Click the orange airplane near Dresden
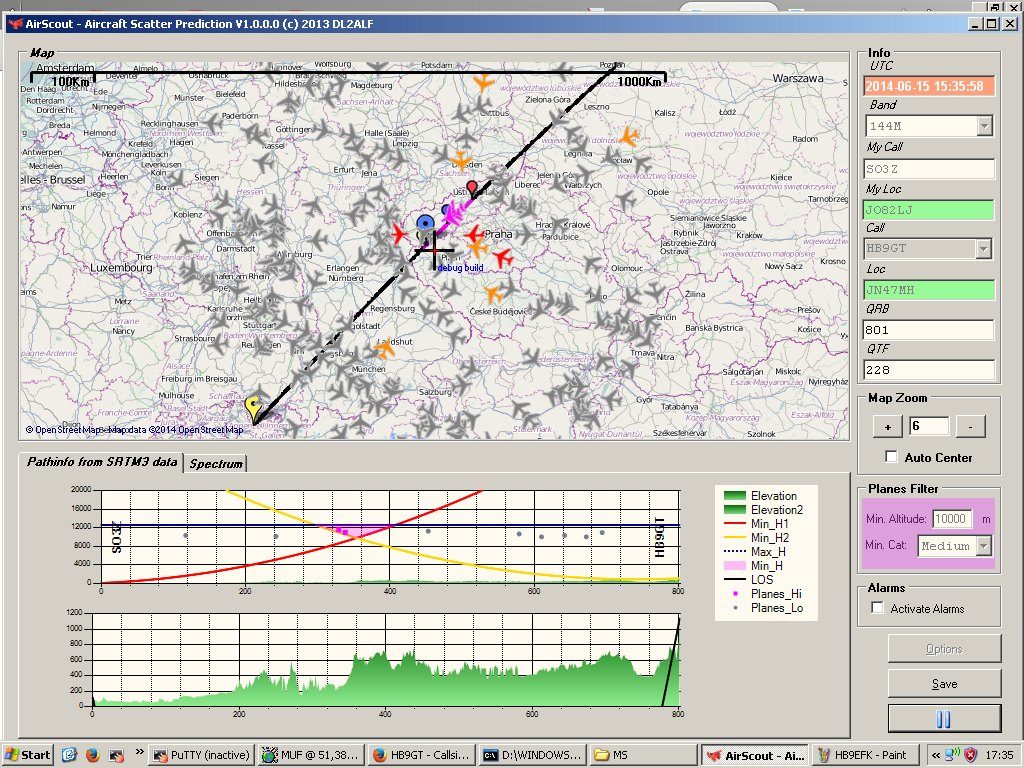 click(x=460, y=161)
